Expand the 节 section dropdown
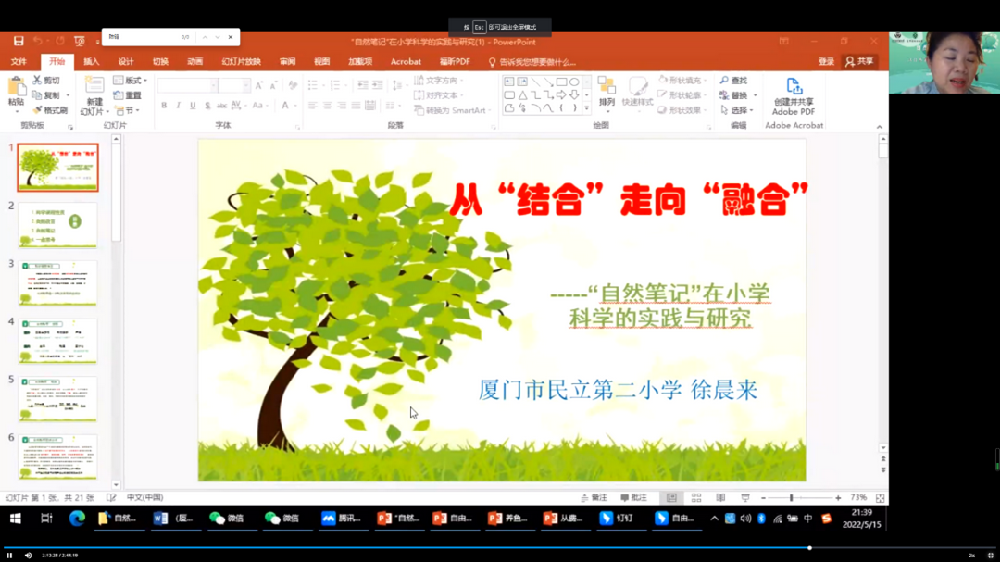 [128, 110]
